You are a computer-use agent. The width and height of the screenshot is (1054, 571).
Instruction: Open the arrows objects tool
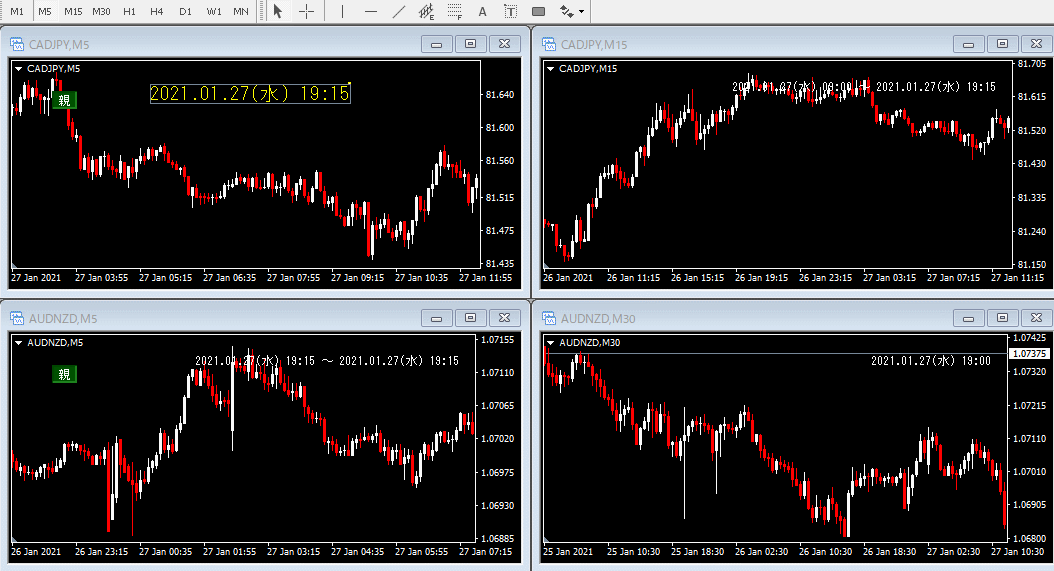point(566,11)
